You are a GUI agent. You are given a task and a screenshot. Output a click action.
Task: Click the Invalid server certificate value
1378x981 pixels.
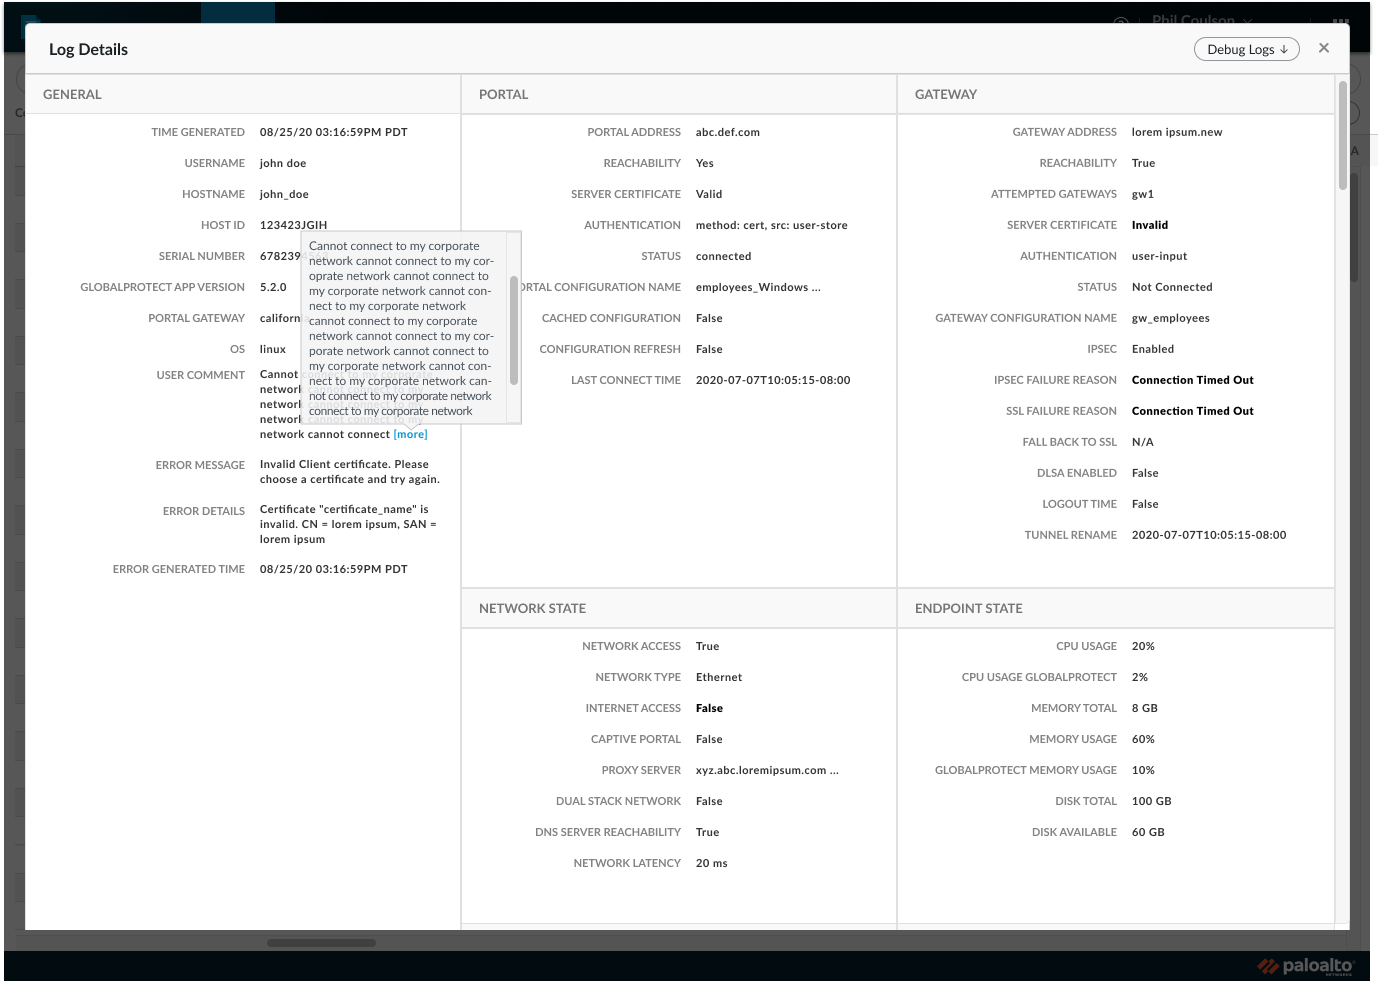click(1150, 226)
